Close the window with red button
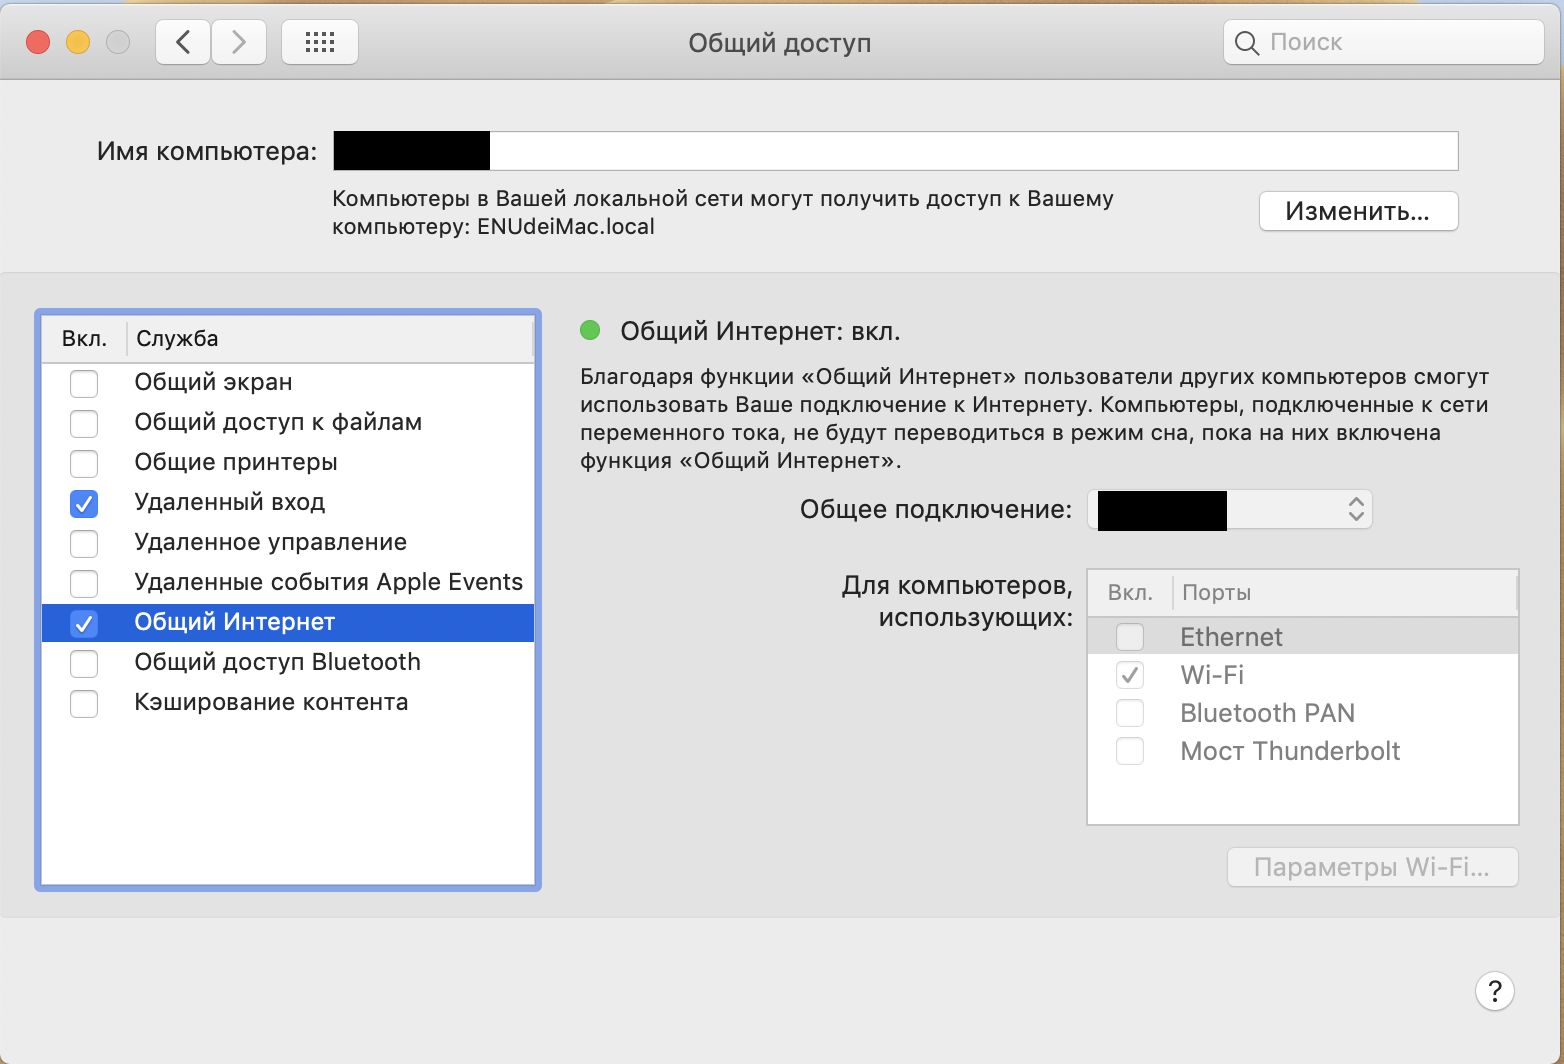 pos(38,42)
